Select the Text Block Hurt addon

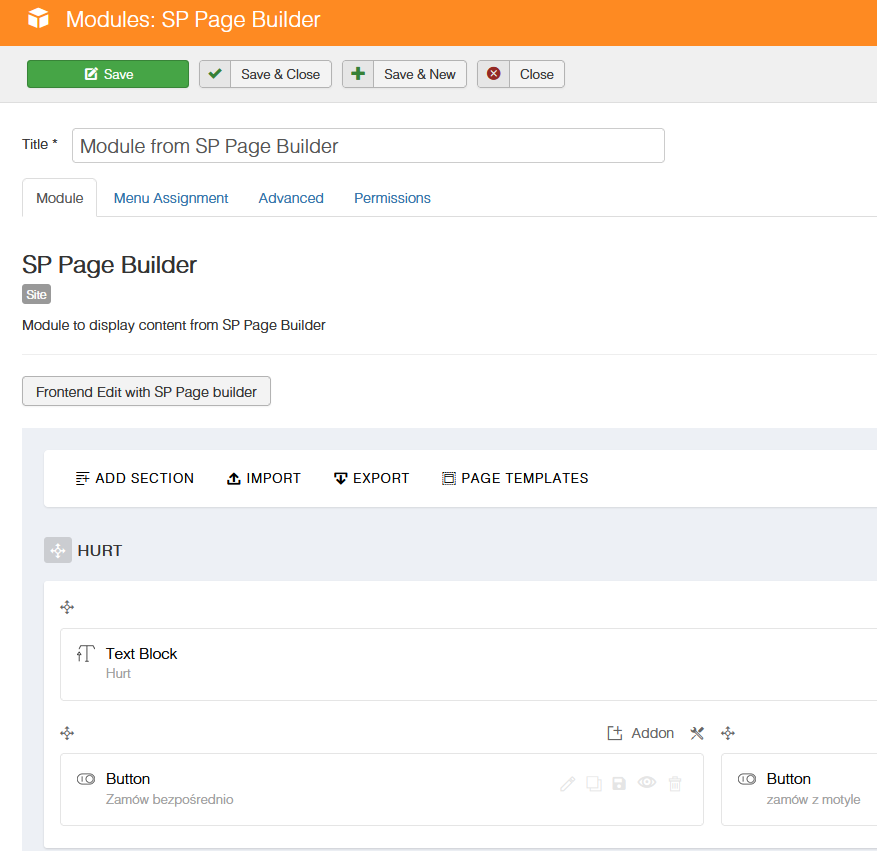[x=469, y=664]
